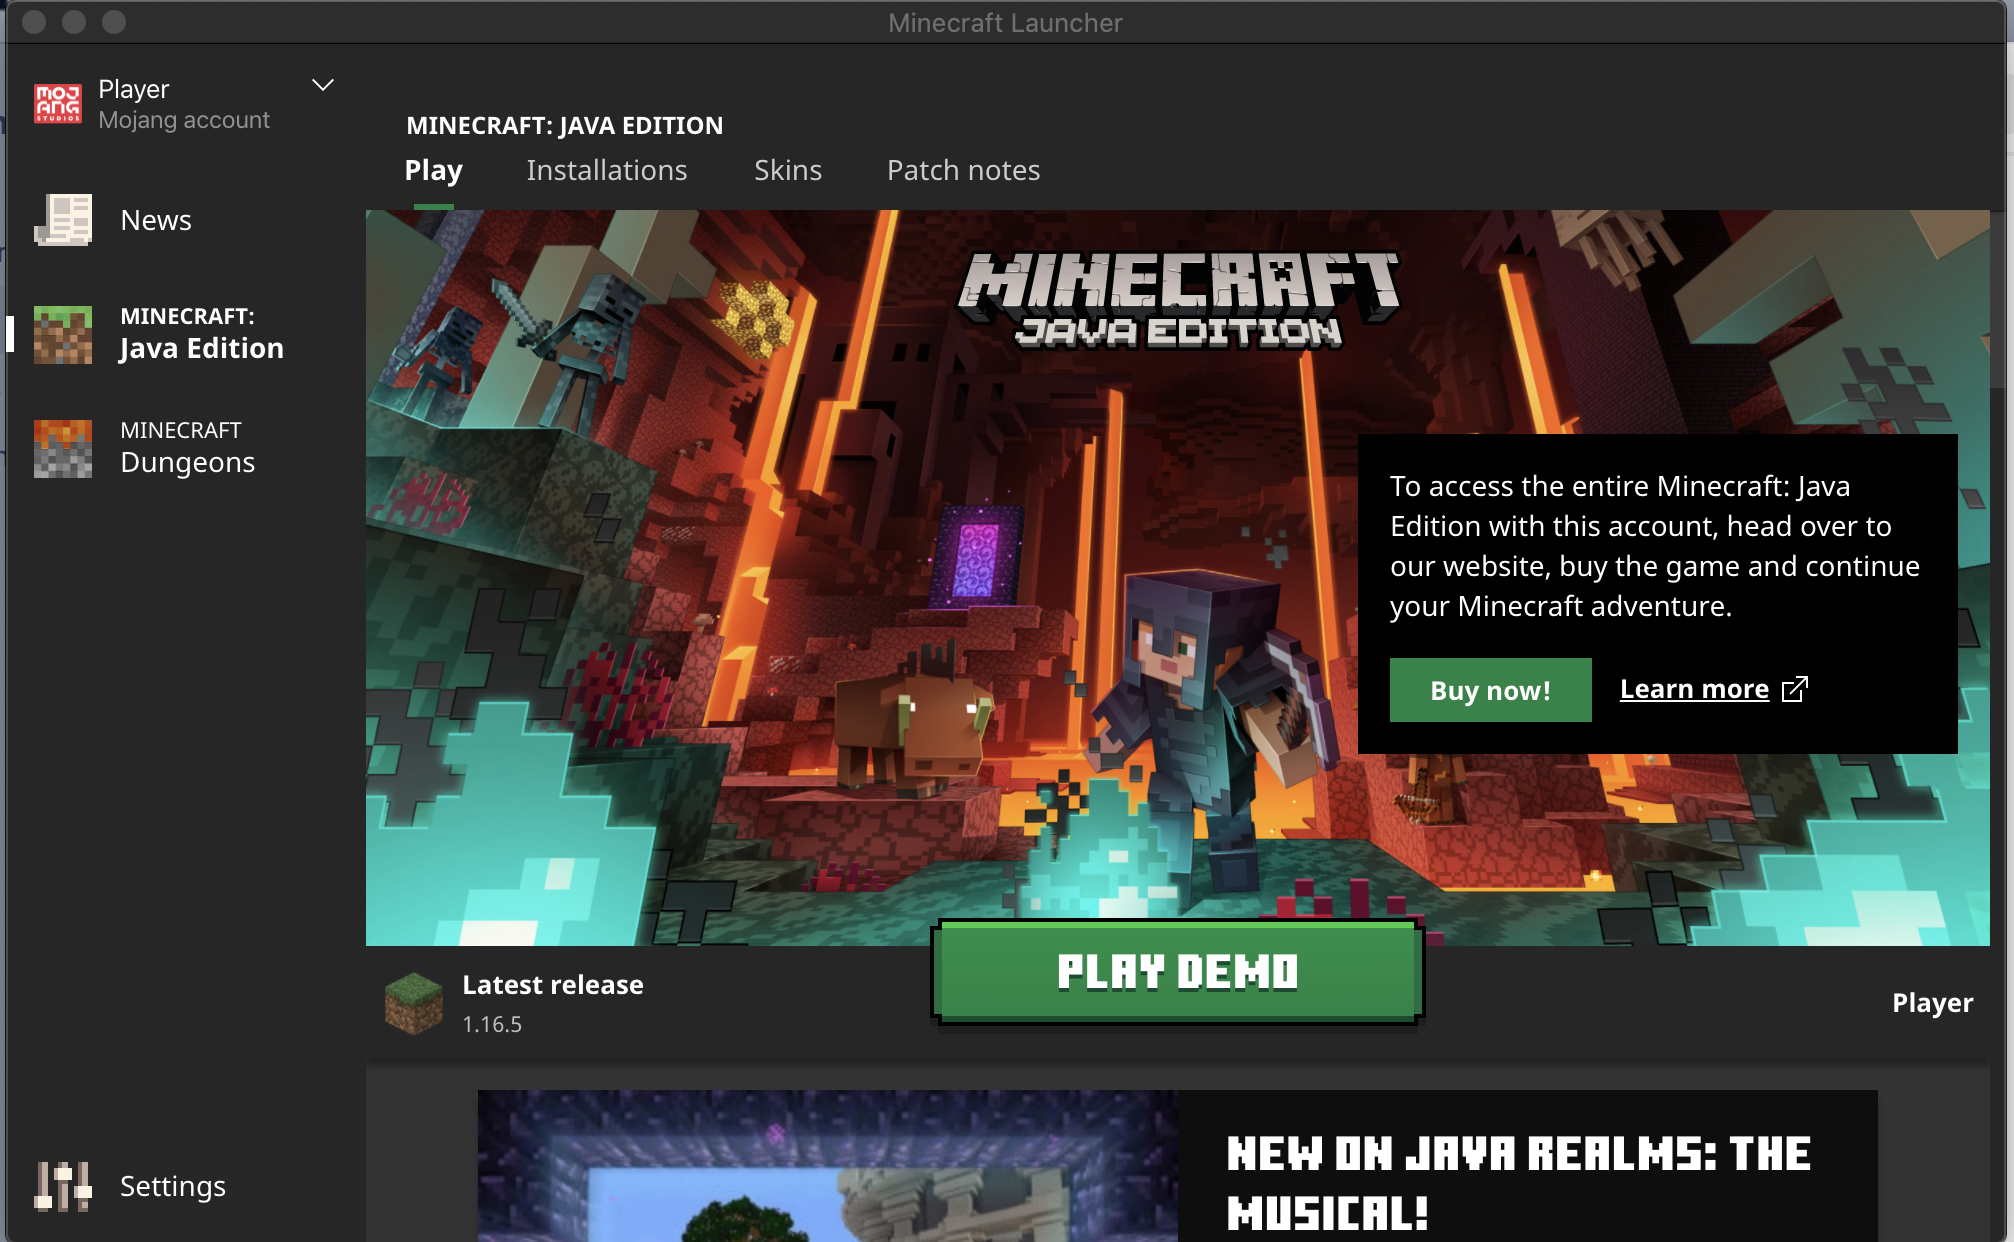Image resolution: width=2014 pixels, height=1242 pixels.
Task: Expand the Player account dropdown chevron
Action: pyautogui.click(x=322, y=86)
